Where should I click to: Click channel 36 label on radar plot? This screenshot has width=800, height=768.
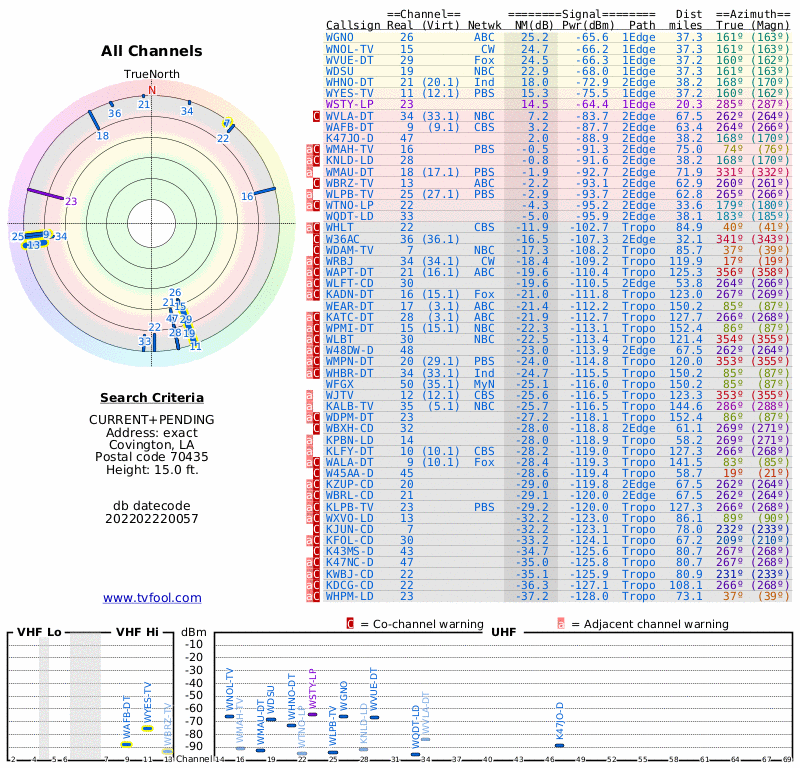tap(115, 113)
